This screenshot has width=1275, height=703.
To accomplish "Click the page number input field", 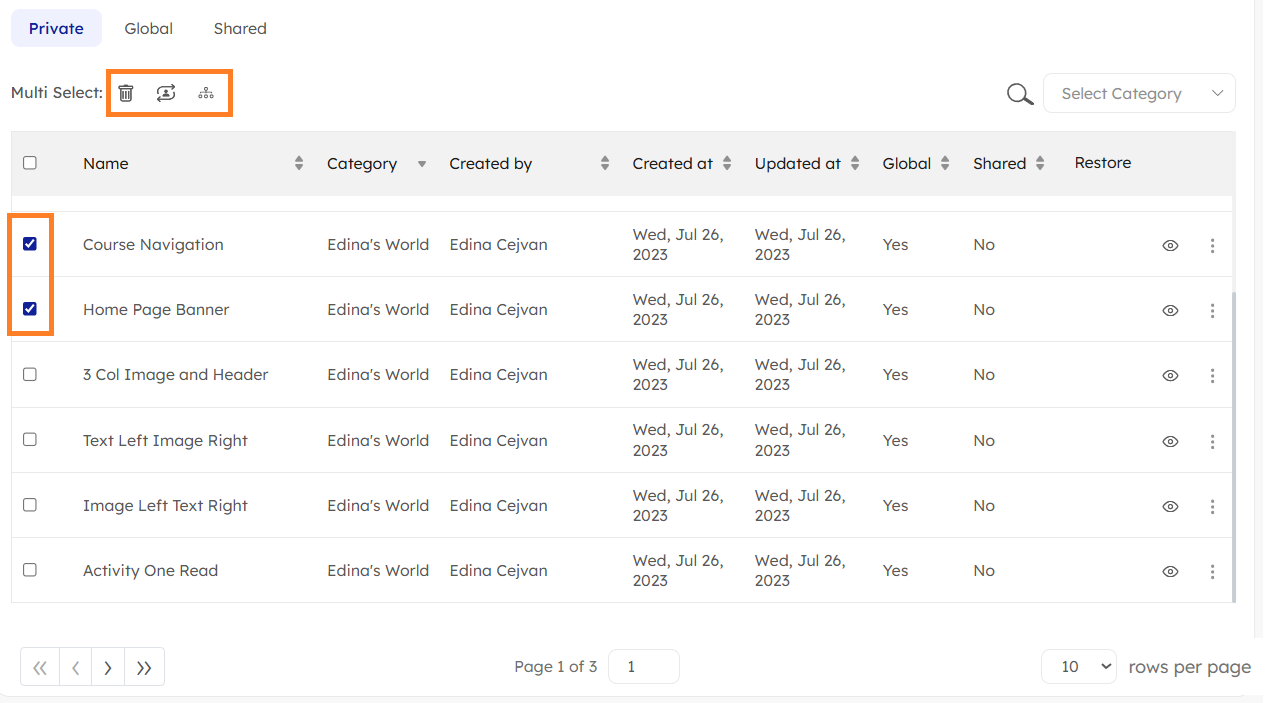I will [x=643, y=667].
